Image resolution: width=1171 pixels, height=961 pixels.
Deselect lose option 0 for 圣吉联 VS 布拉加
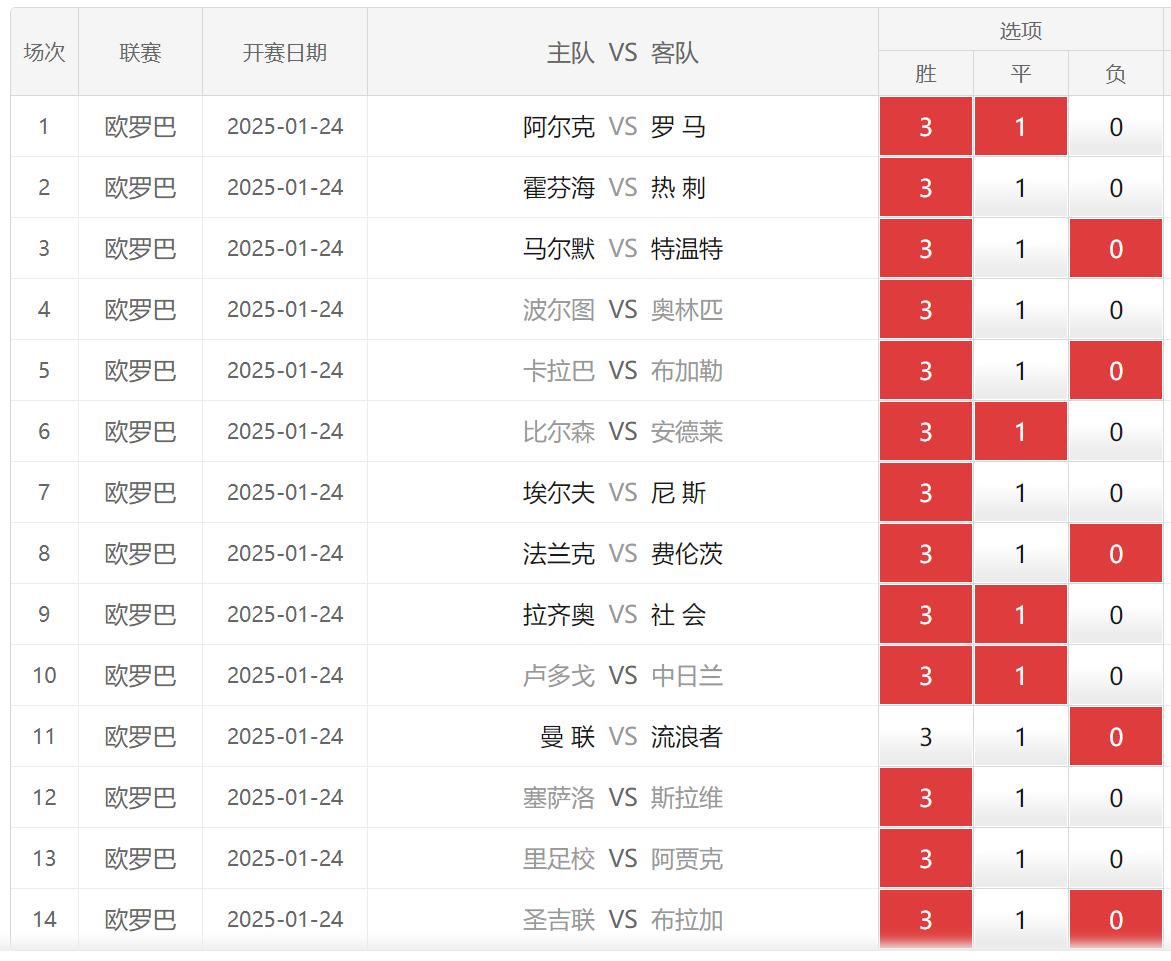pos(1116,920)
